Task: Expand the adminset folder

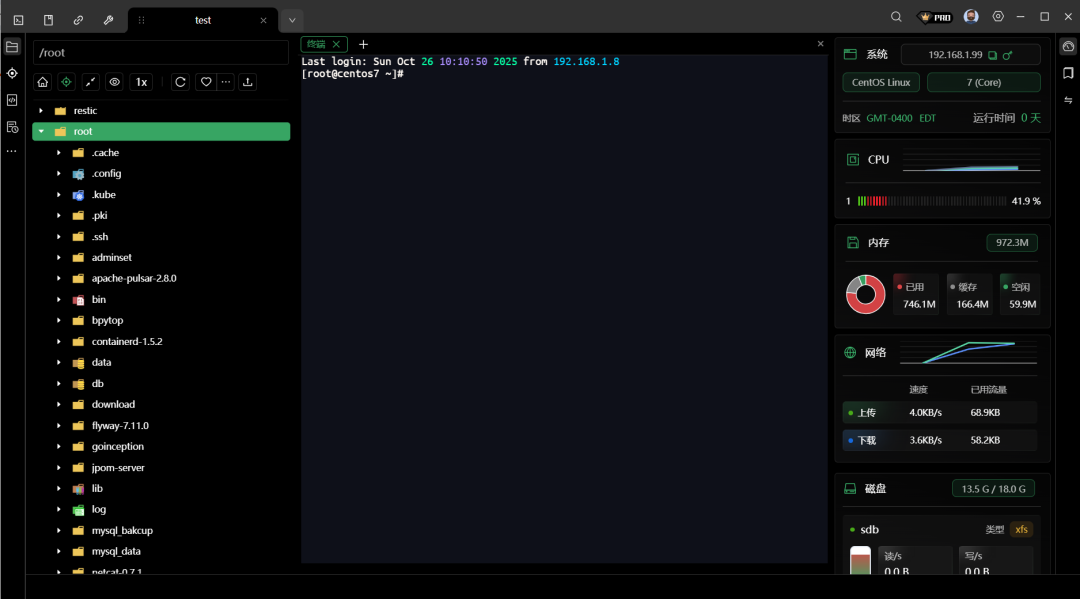Action: [x=59, y=258]
